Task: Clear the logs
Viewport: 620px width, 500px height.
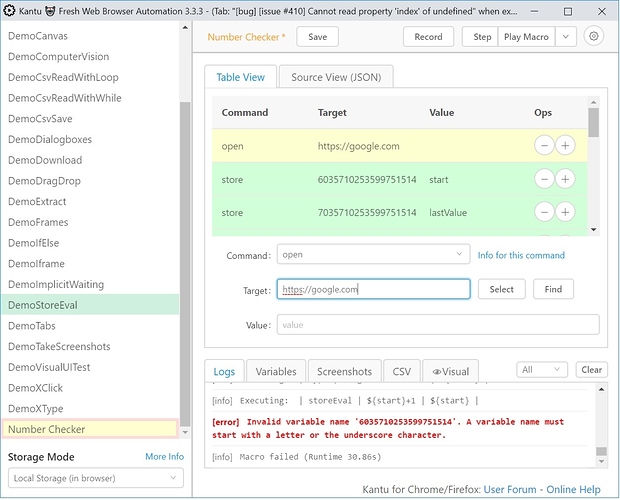Action: pos(592,370)
